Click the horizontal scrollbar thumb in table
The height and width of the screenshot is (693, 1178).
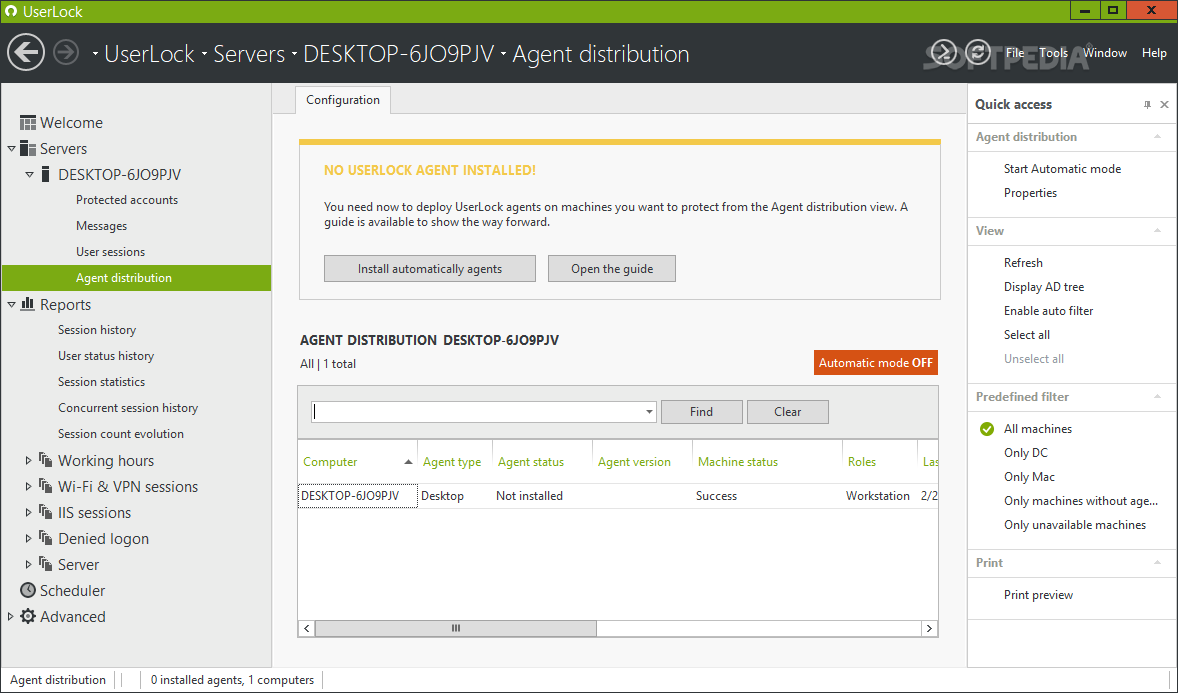point(455,628)
